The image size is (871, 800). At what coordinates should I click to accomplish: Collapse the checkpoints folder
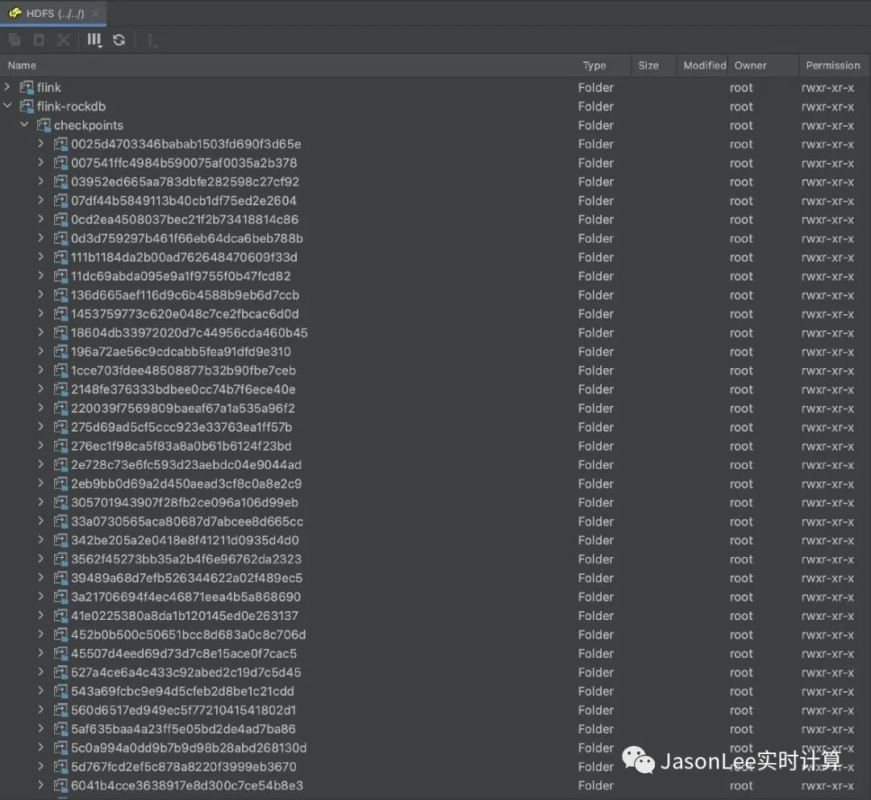click(x=25, y=126)
